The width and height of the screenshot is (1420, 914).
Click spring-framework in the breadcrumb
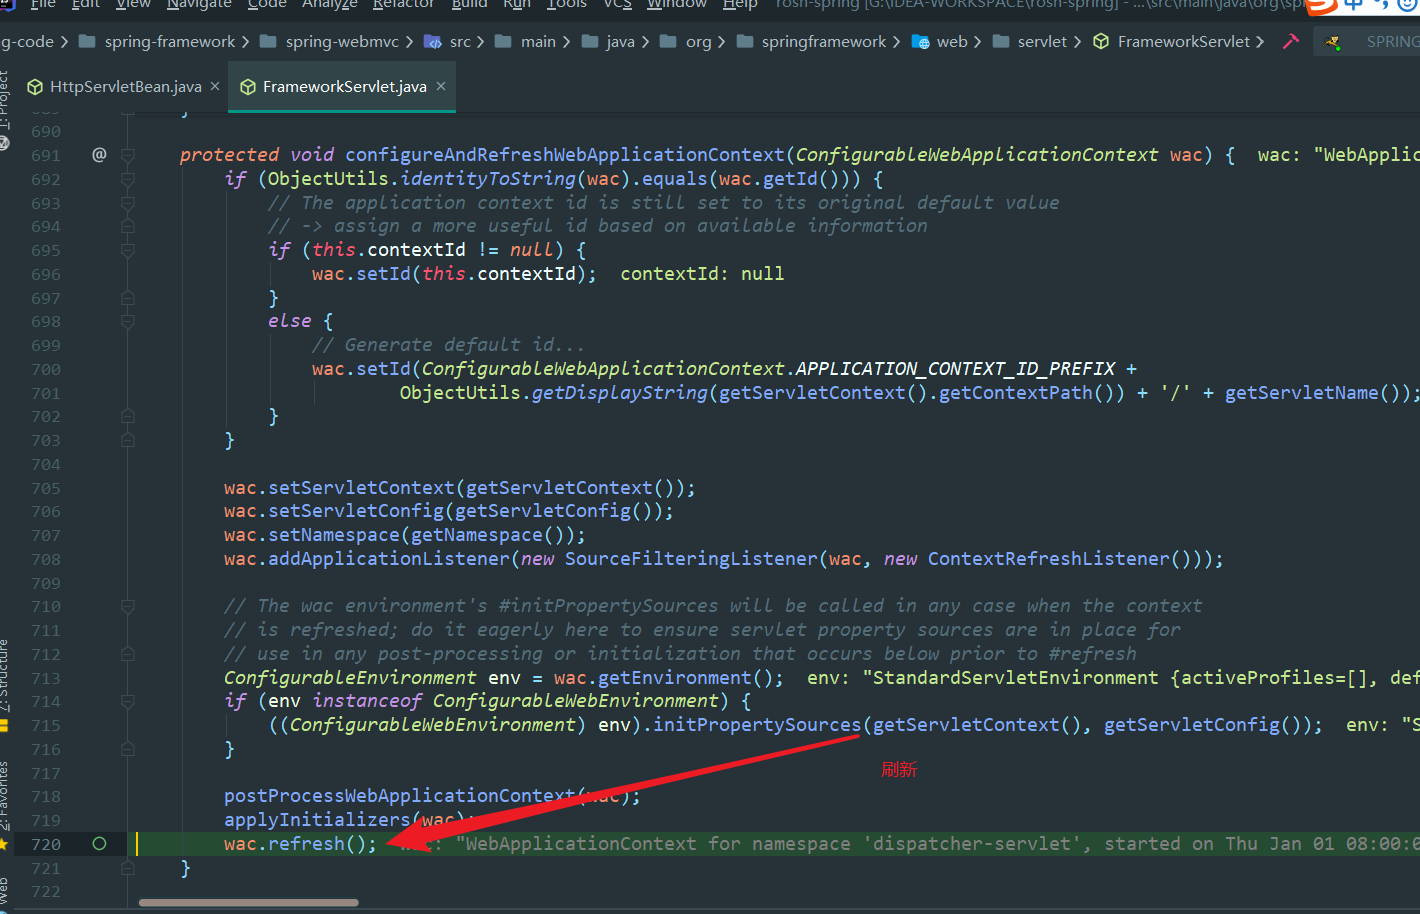click(170, 41)
